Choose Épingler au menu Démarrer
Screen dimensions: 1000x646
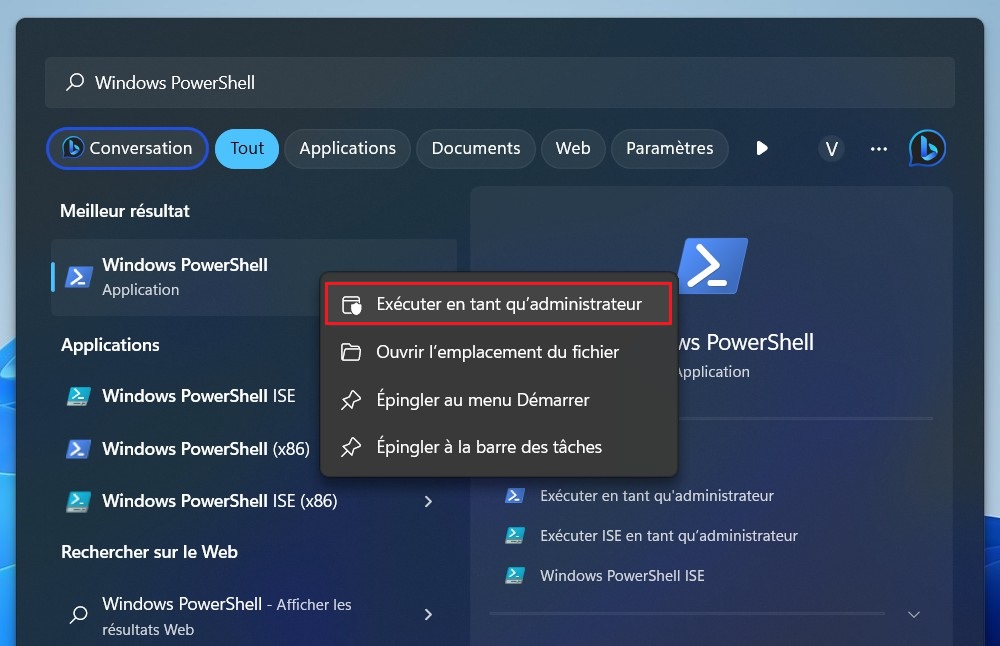pos(498,400)
